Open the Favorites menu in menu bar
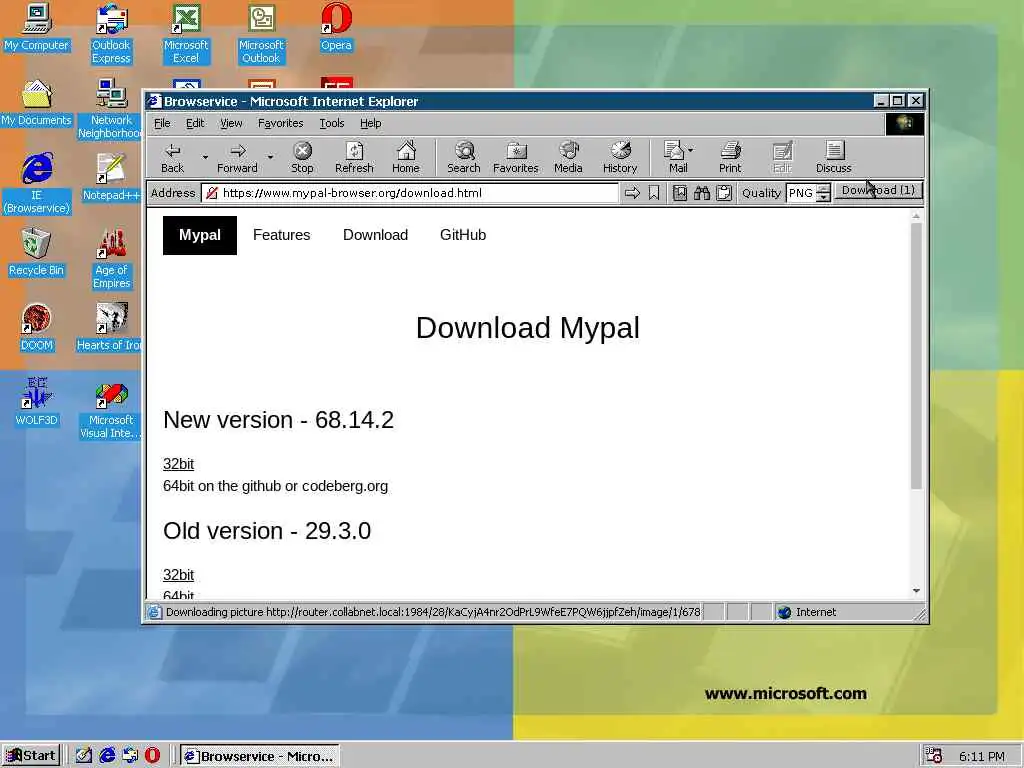Image resolution: width=1024 pixels, height=768 pixels. [x=280, y=123]
